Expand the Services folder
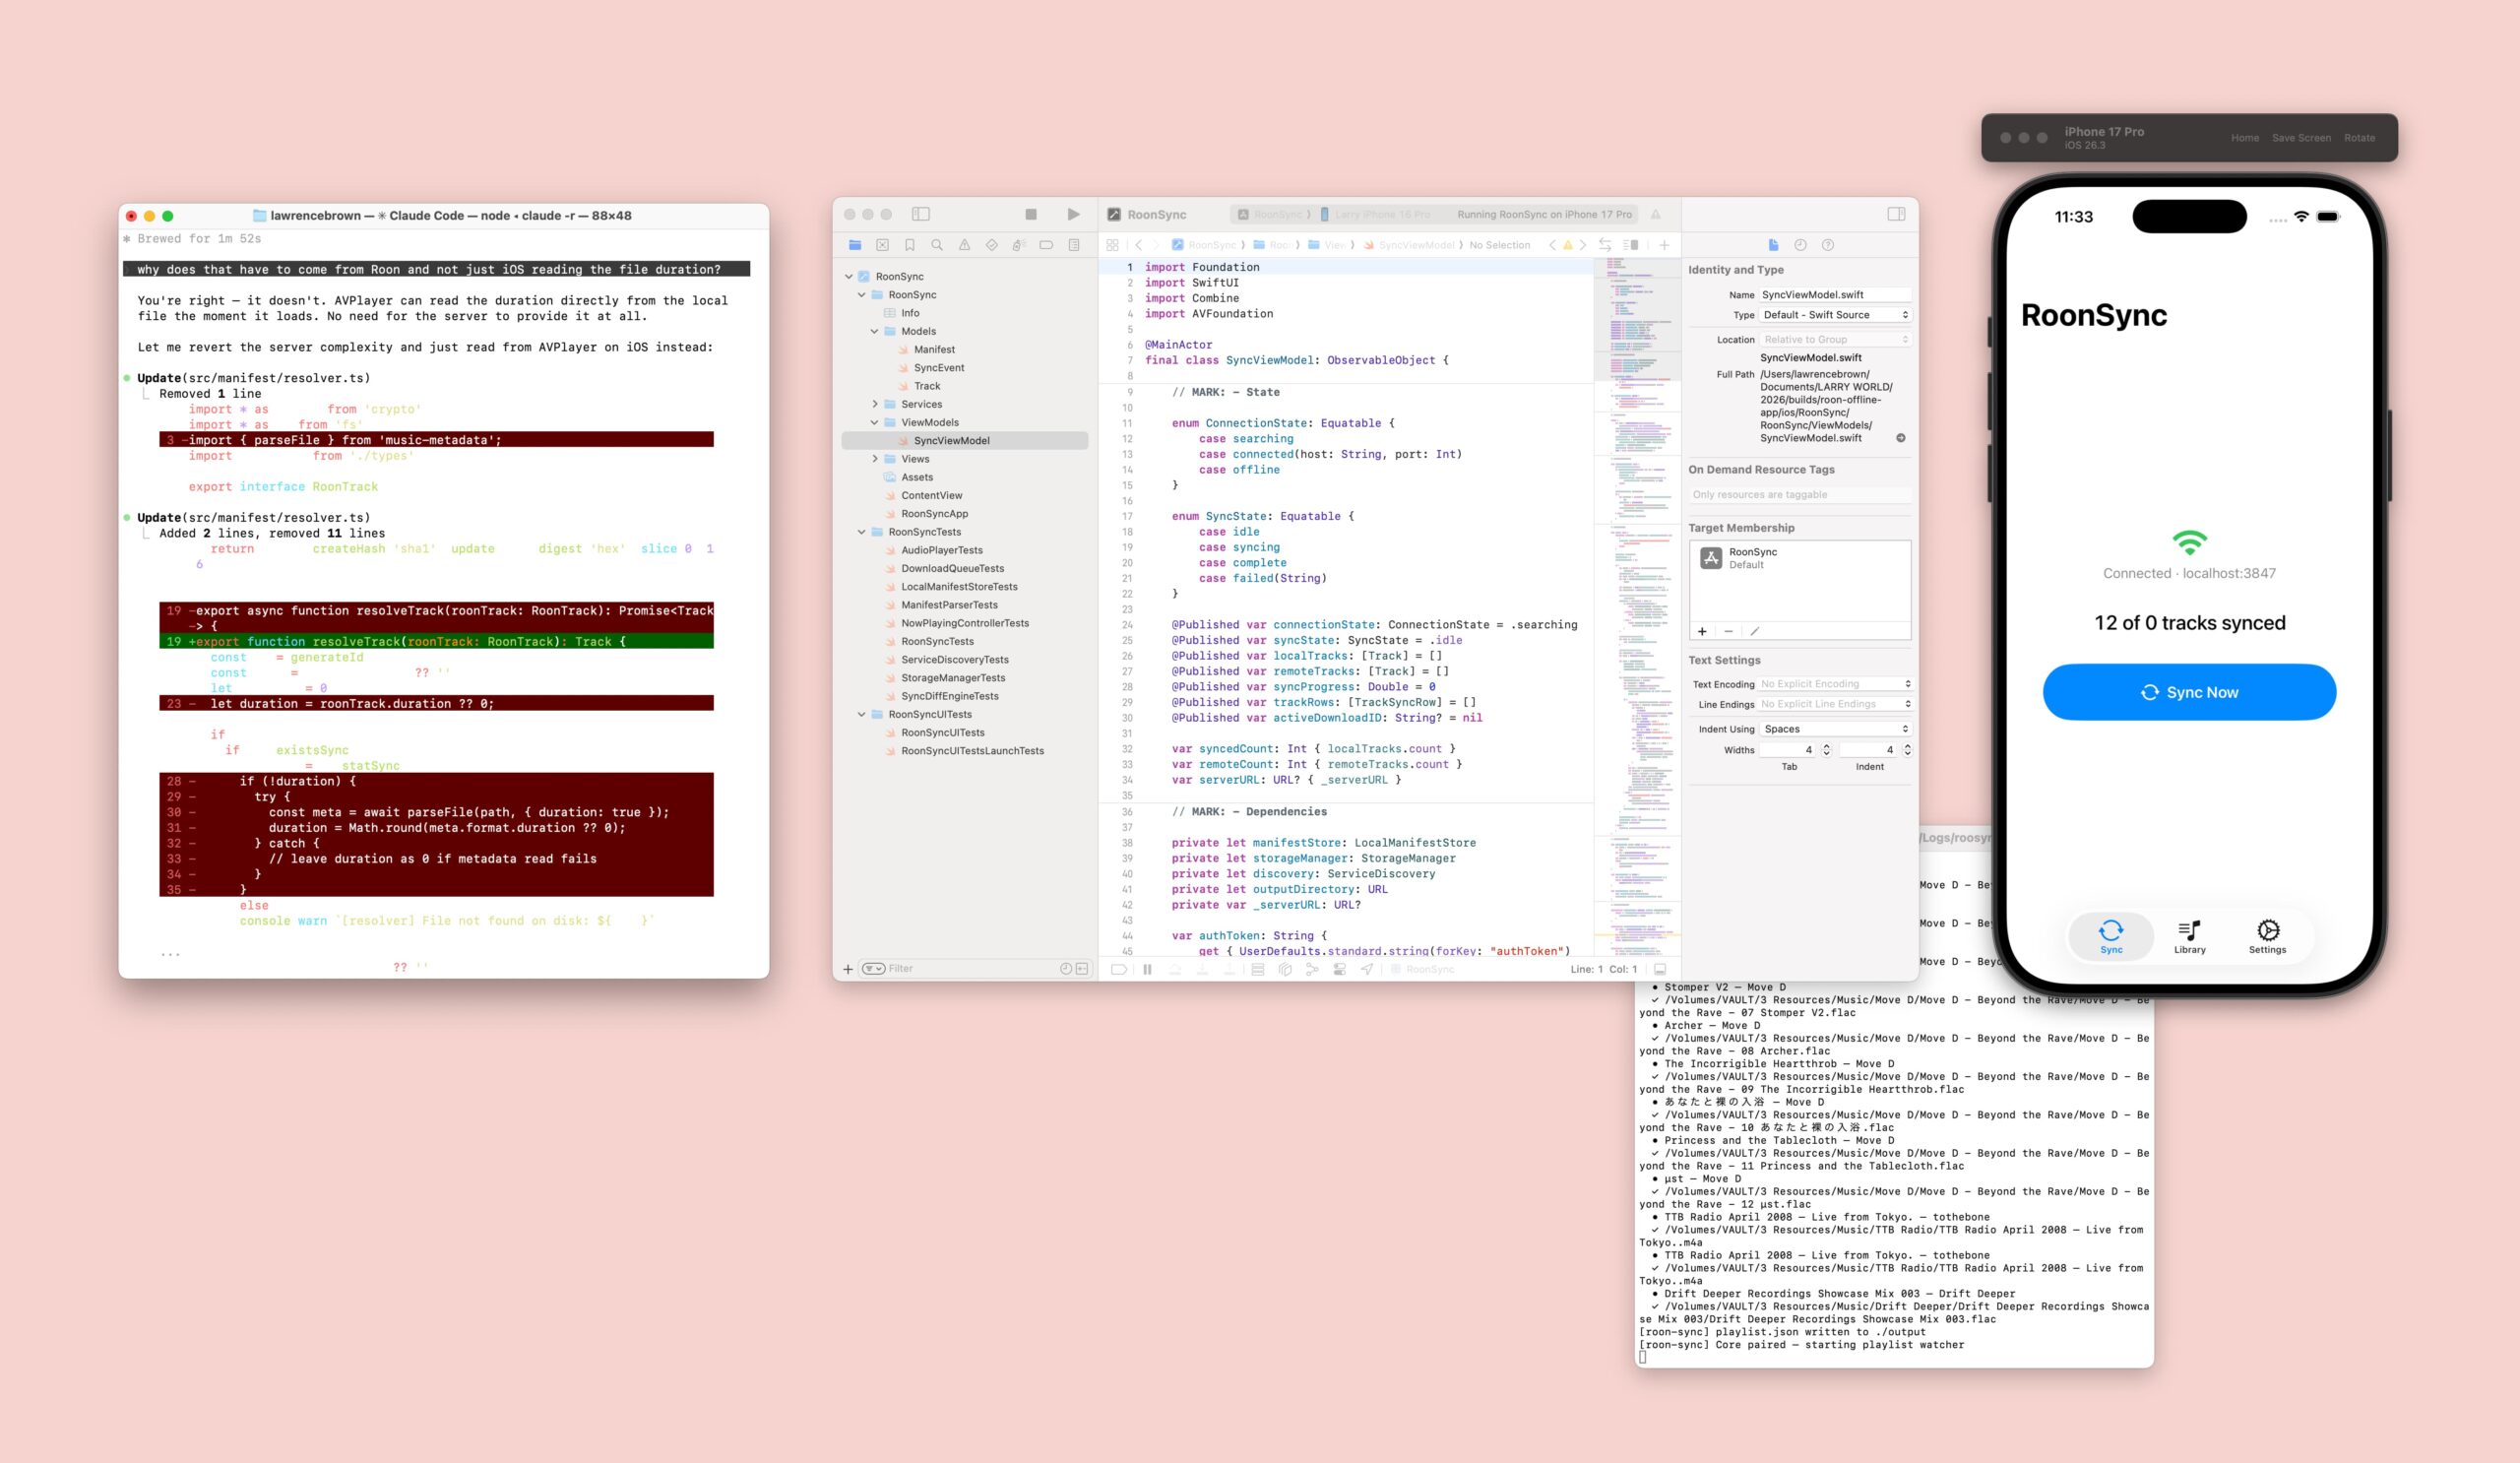The image size is (2520, 1463). tap(875, 404)
